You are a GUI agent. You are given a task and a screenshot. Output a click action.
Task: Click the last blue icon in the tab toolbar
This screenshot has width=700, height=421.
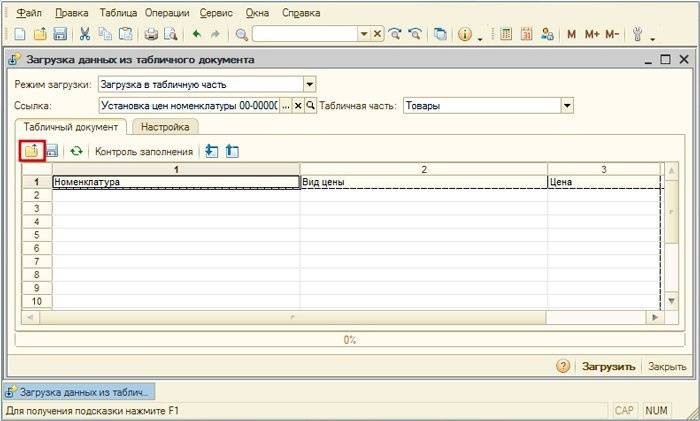coord(232,151)
